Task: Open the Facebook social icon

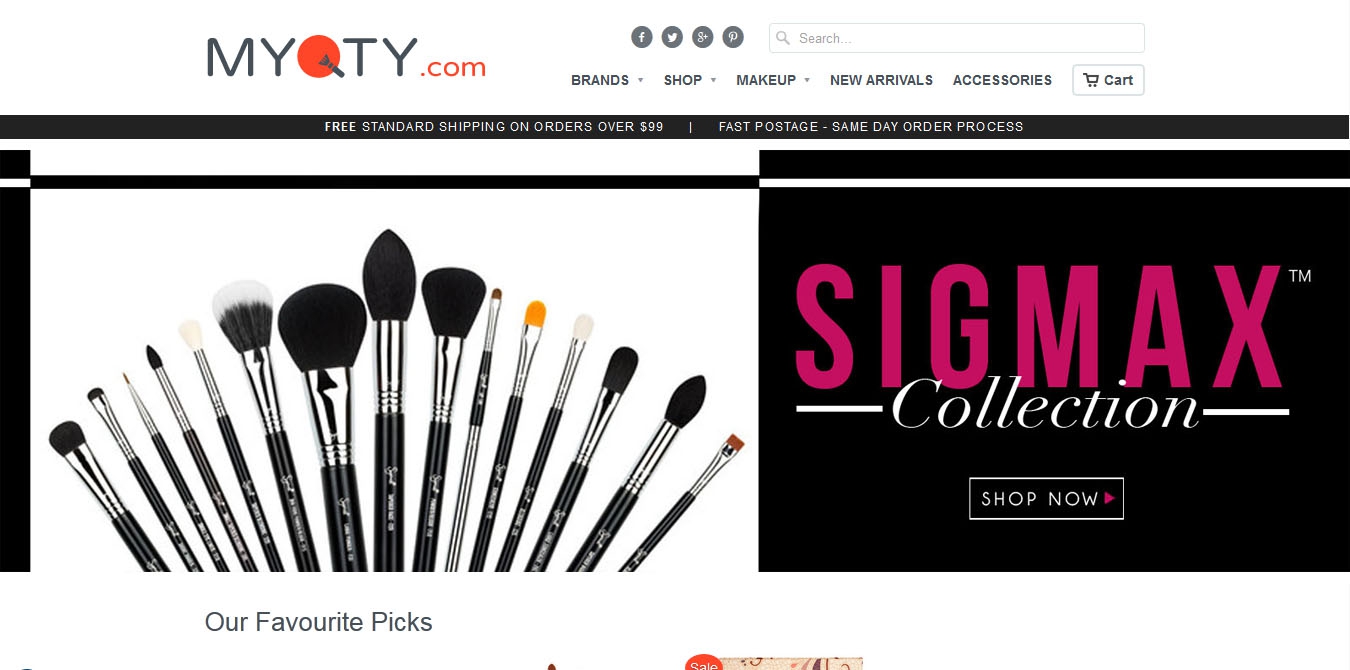Action: pos(642,37)
